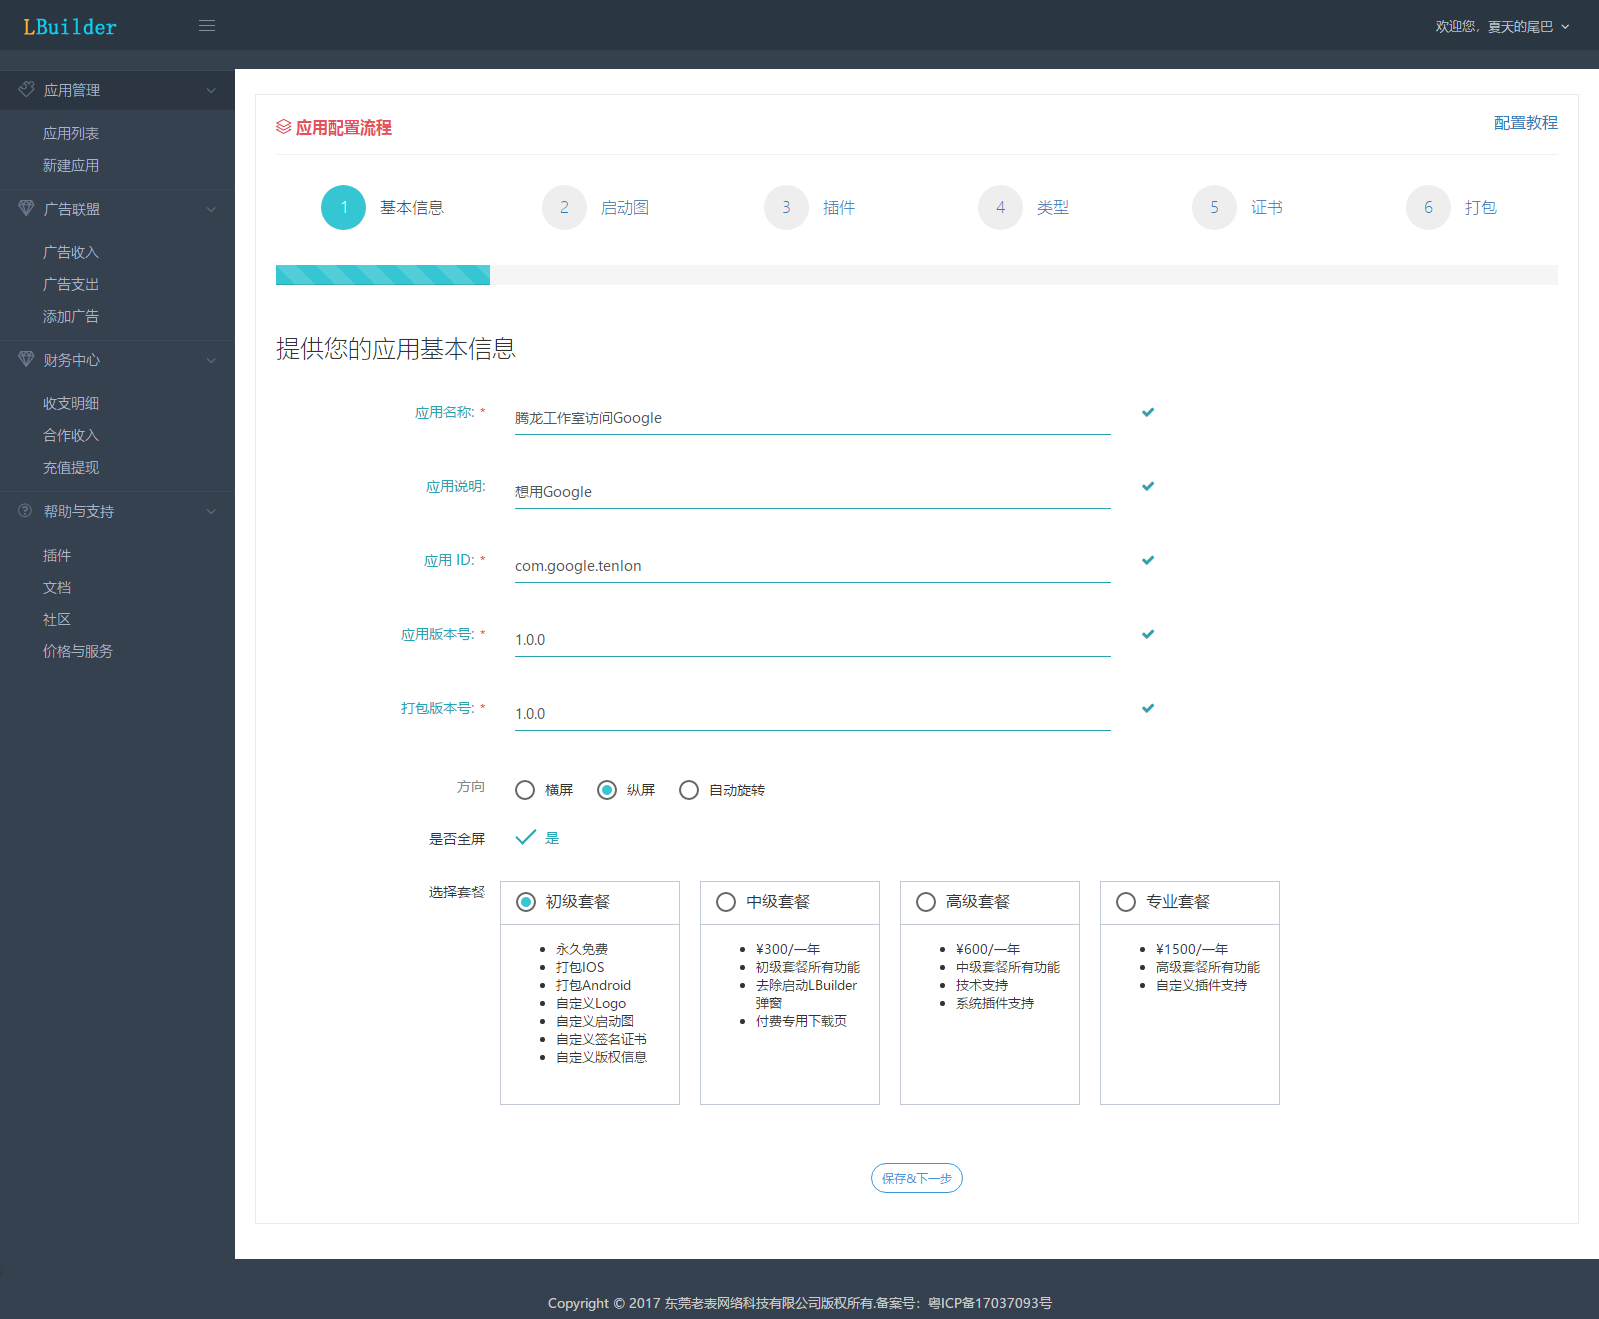Toggle the 是否全屏 checkmark
Viewport: 1599px width, 1319px height.
(526, 837)
